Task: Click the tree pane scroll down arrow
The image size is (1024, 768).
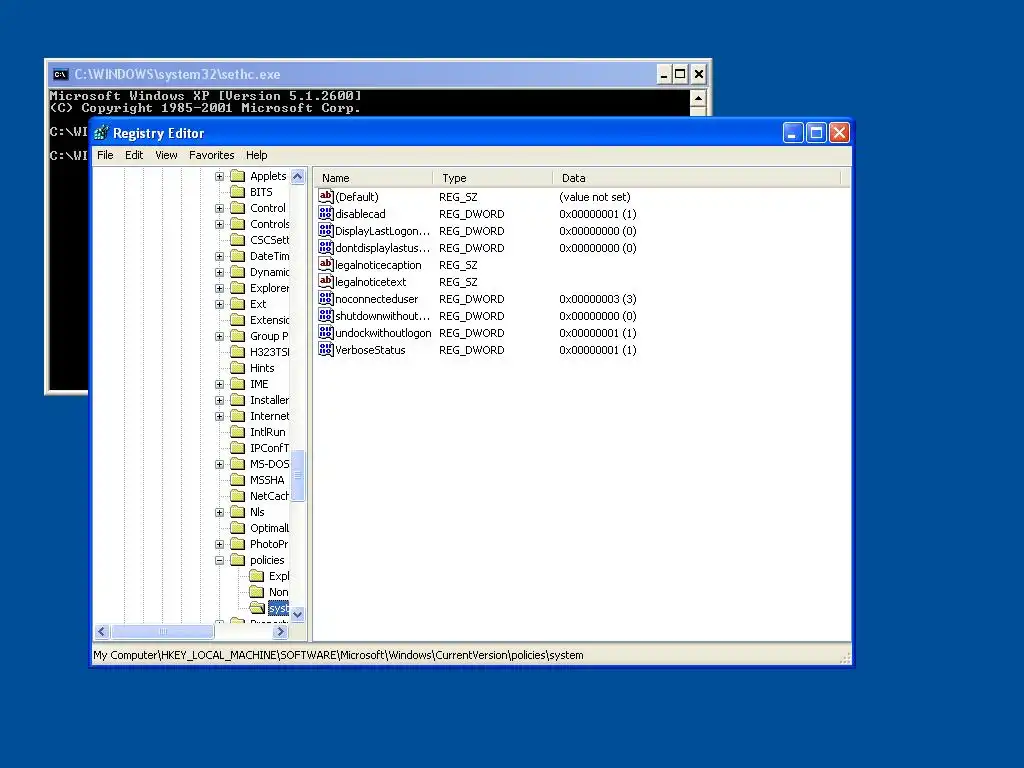Action: [298, 614]
